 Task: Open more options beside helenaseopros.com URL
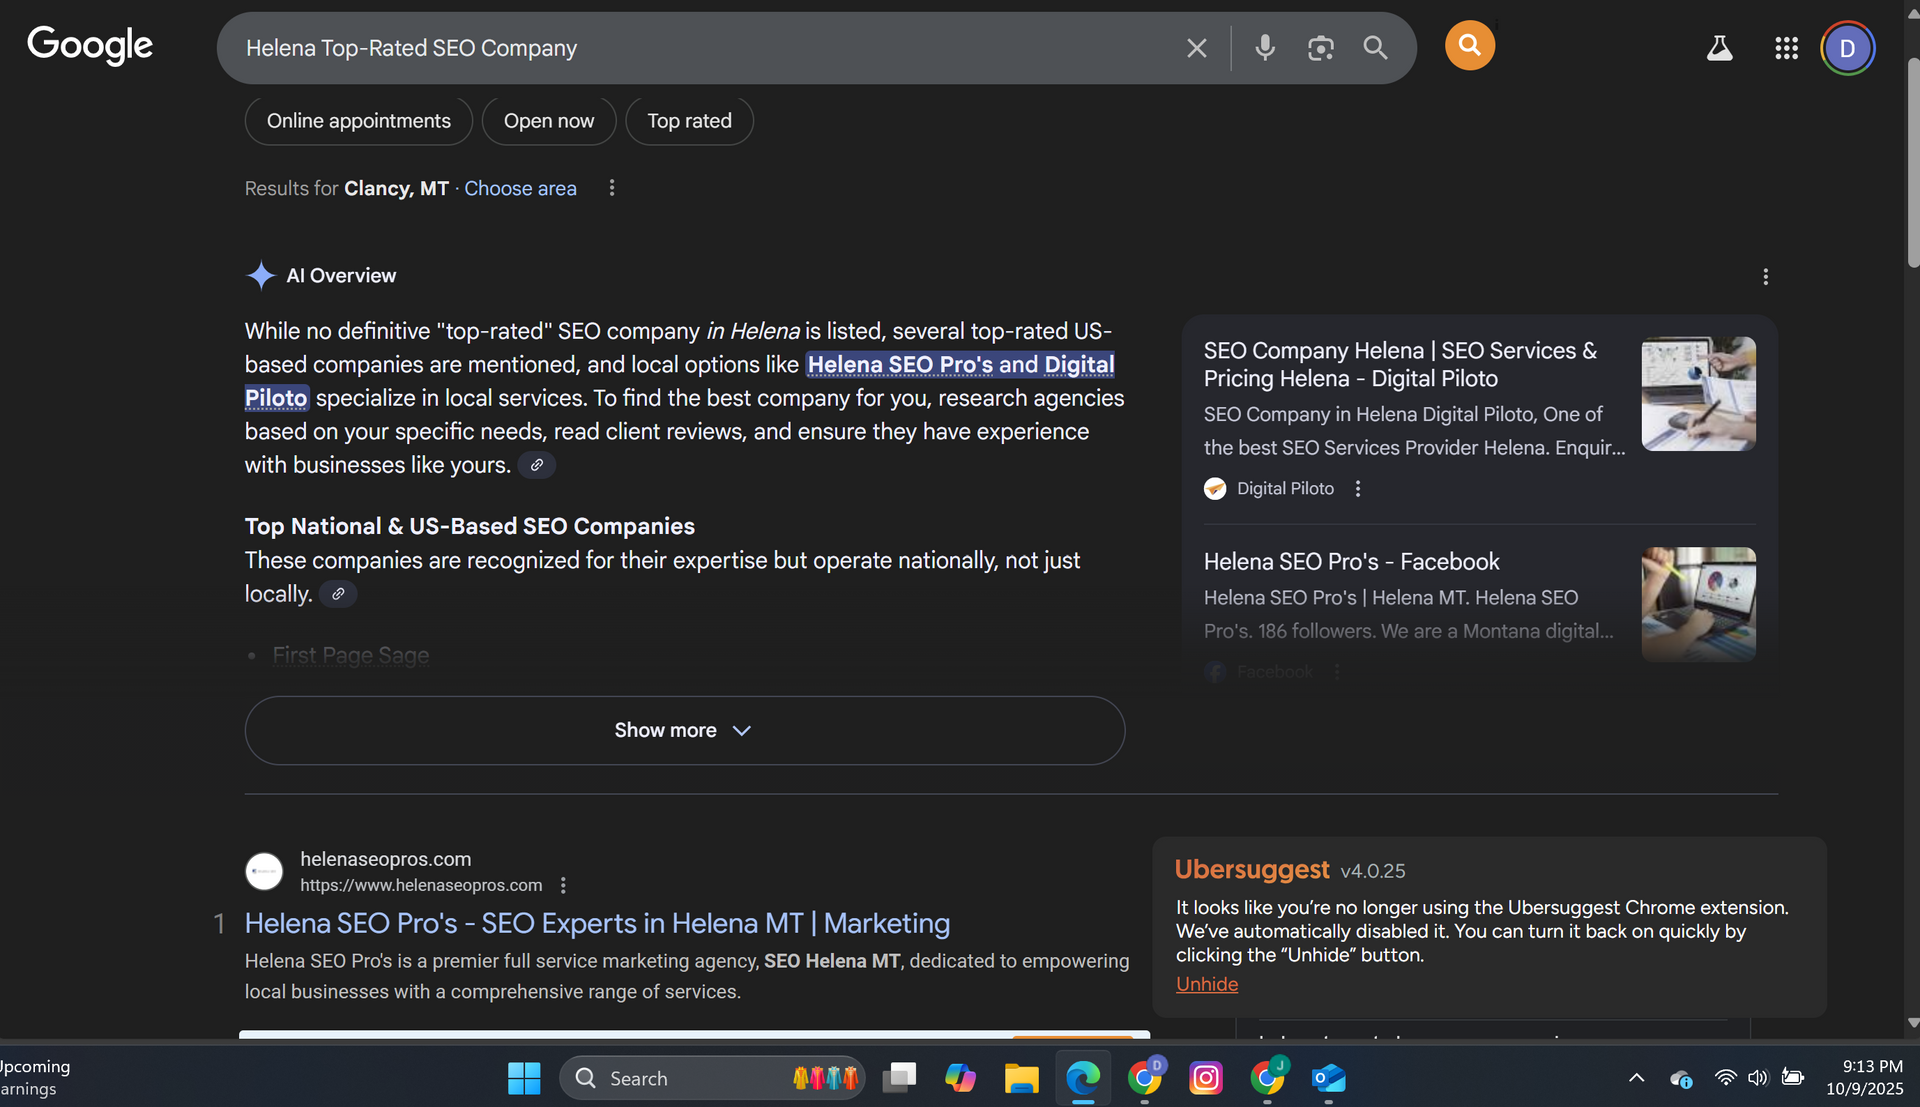coord(563,886)
